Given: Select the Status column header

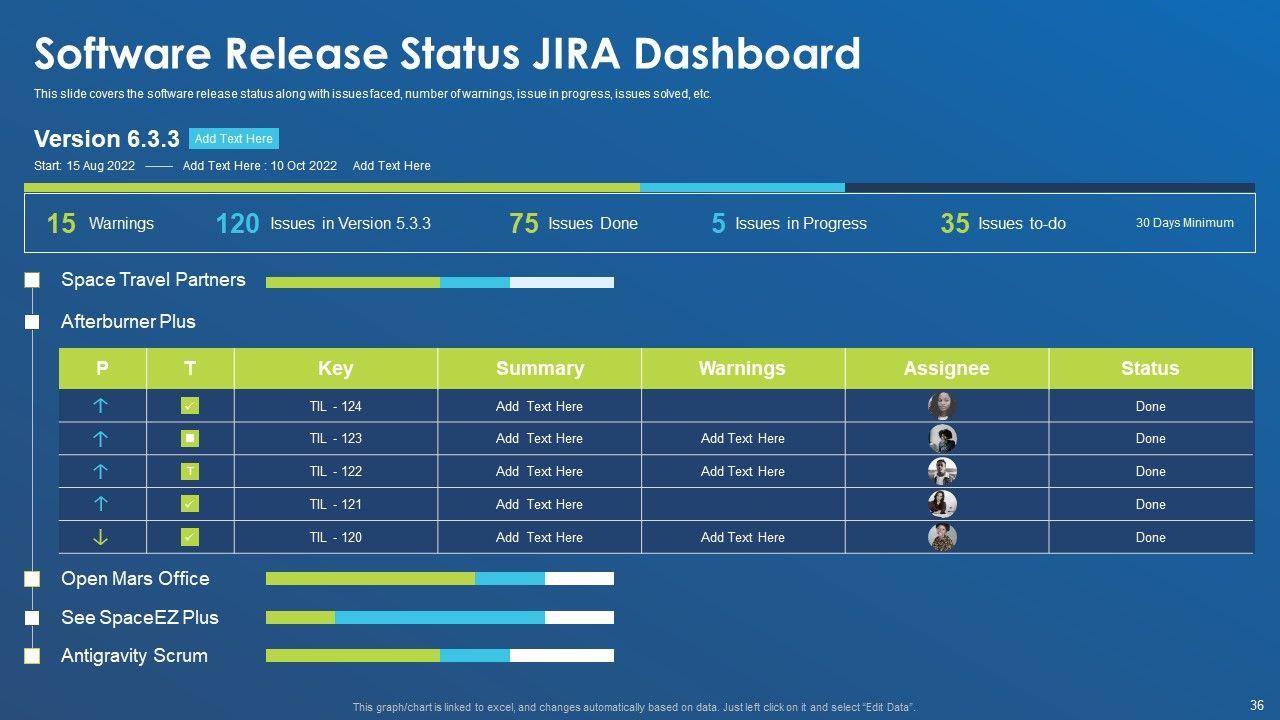Looking at the screenshot, I should point(1150,368).
